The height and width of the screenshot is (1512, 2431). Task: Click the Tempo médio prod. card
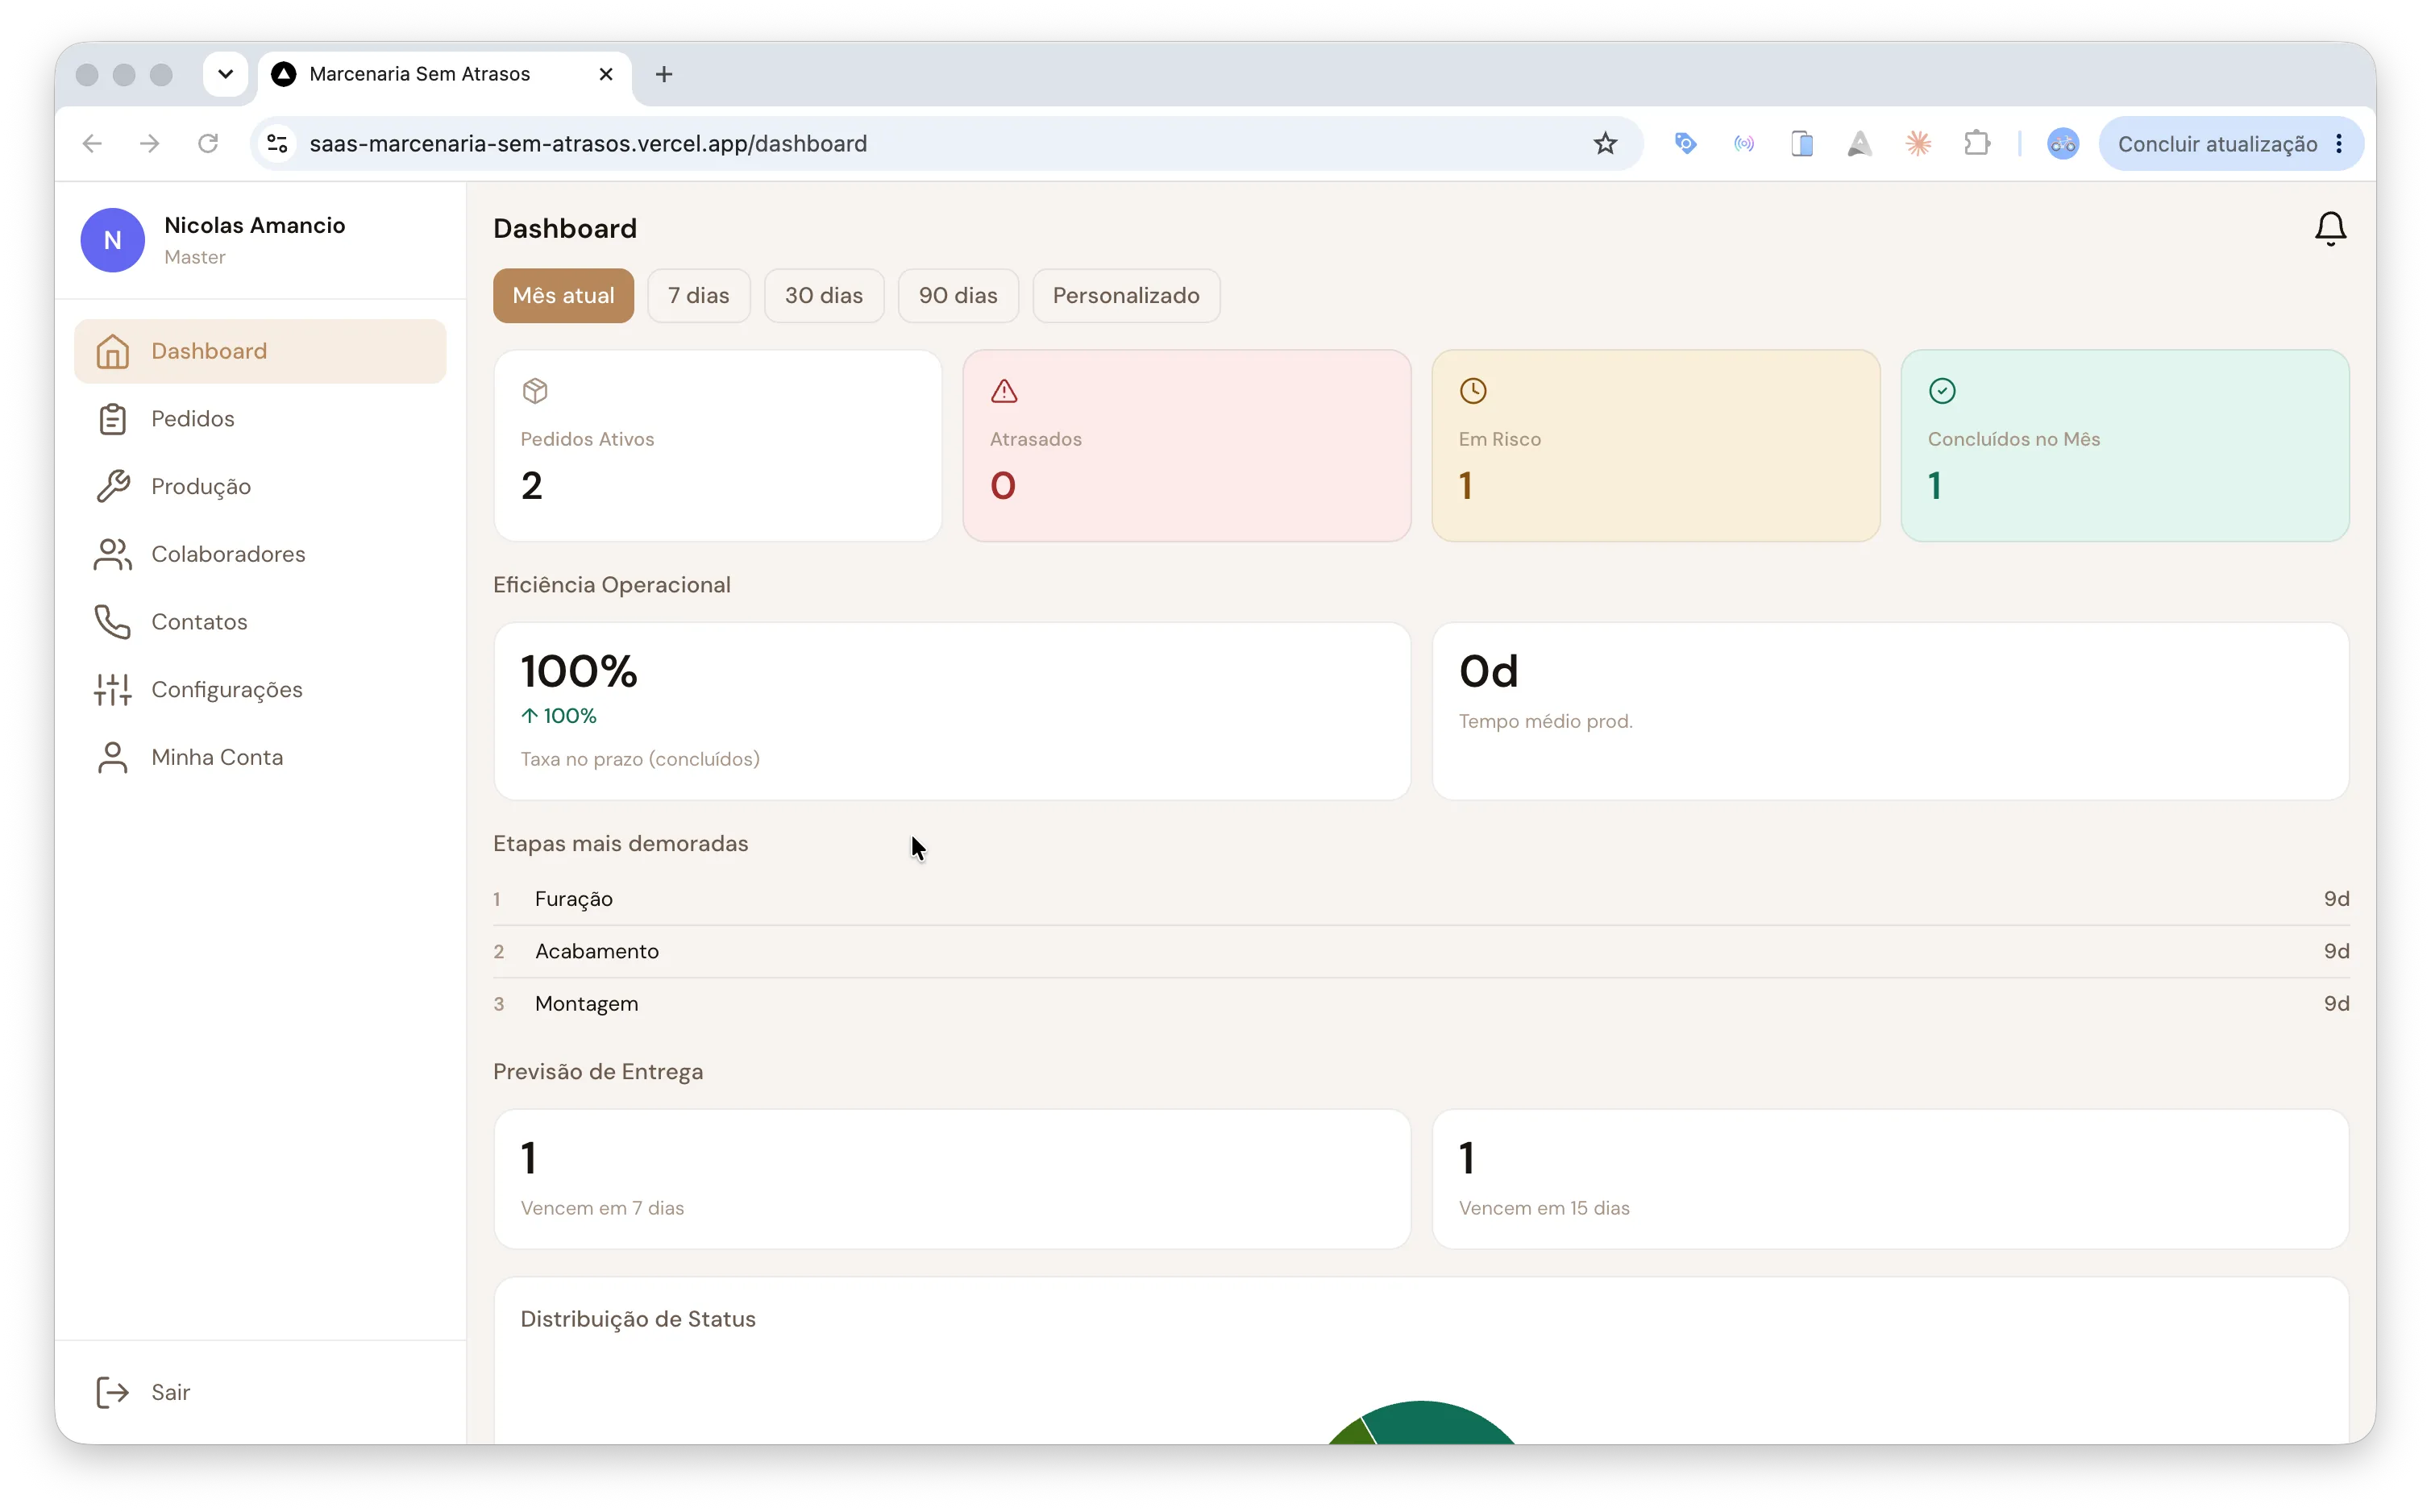click(x=1890, y=711)
